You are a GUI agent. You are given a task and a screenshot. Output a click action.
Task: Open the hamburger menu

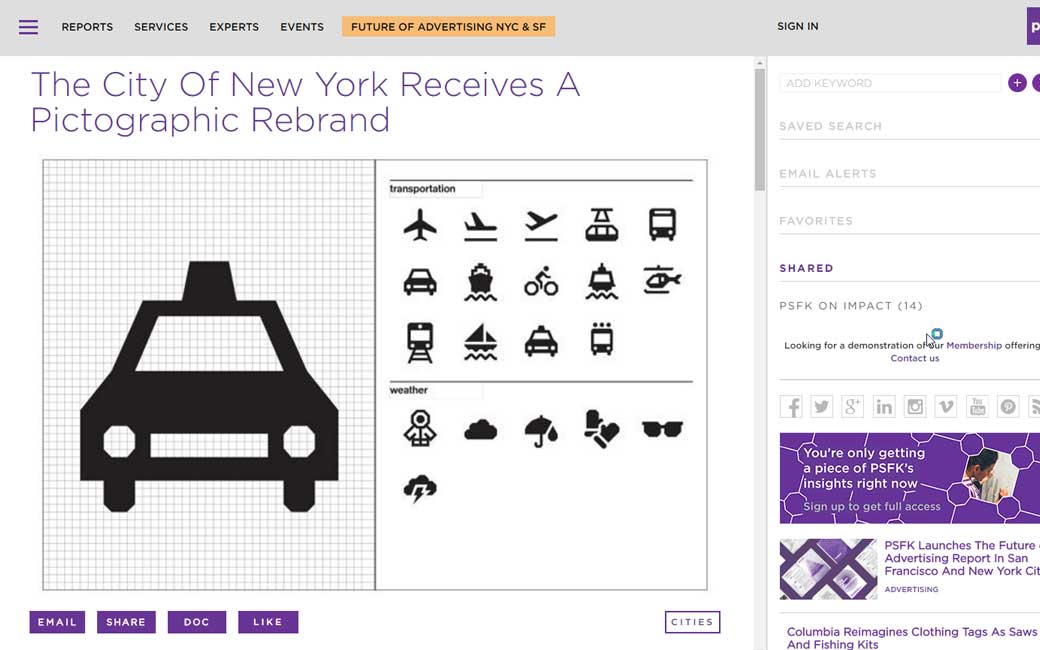pos(28,27)
